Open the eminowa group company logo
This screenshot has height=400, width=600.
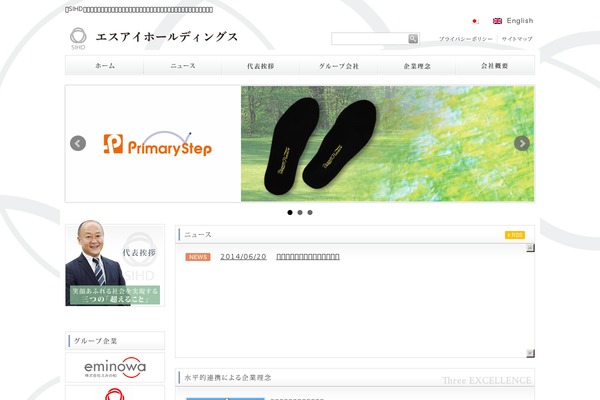(115, 367)
